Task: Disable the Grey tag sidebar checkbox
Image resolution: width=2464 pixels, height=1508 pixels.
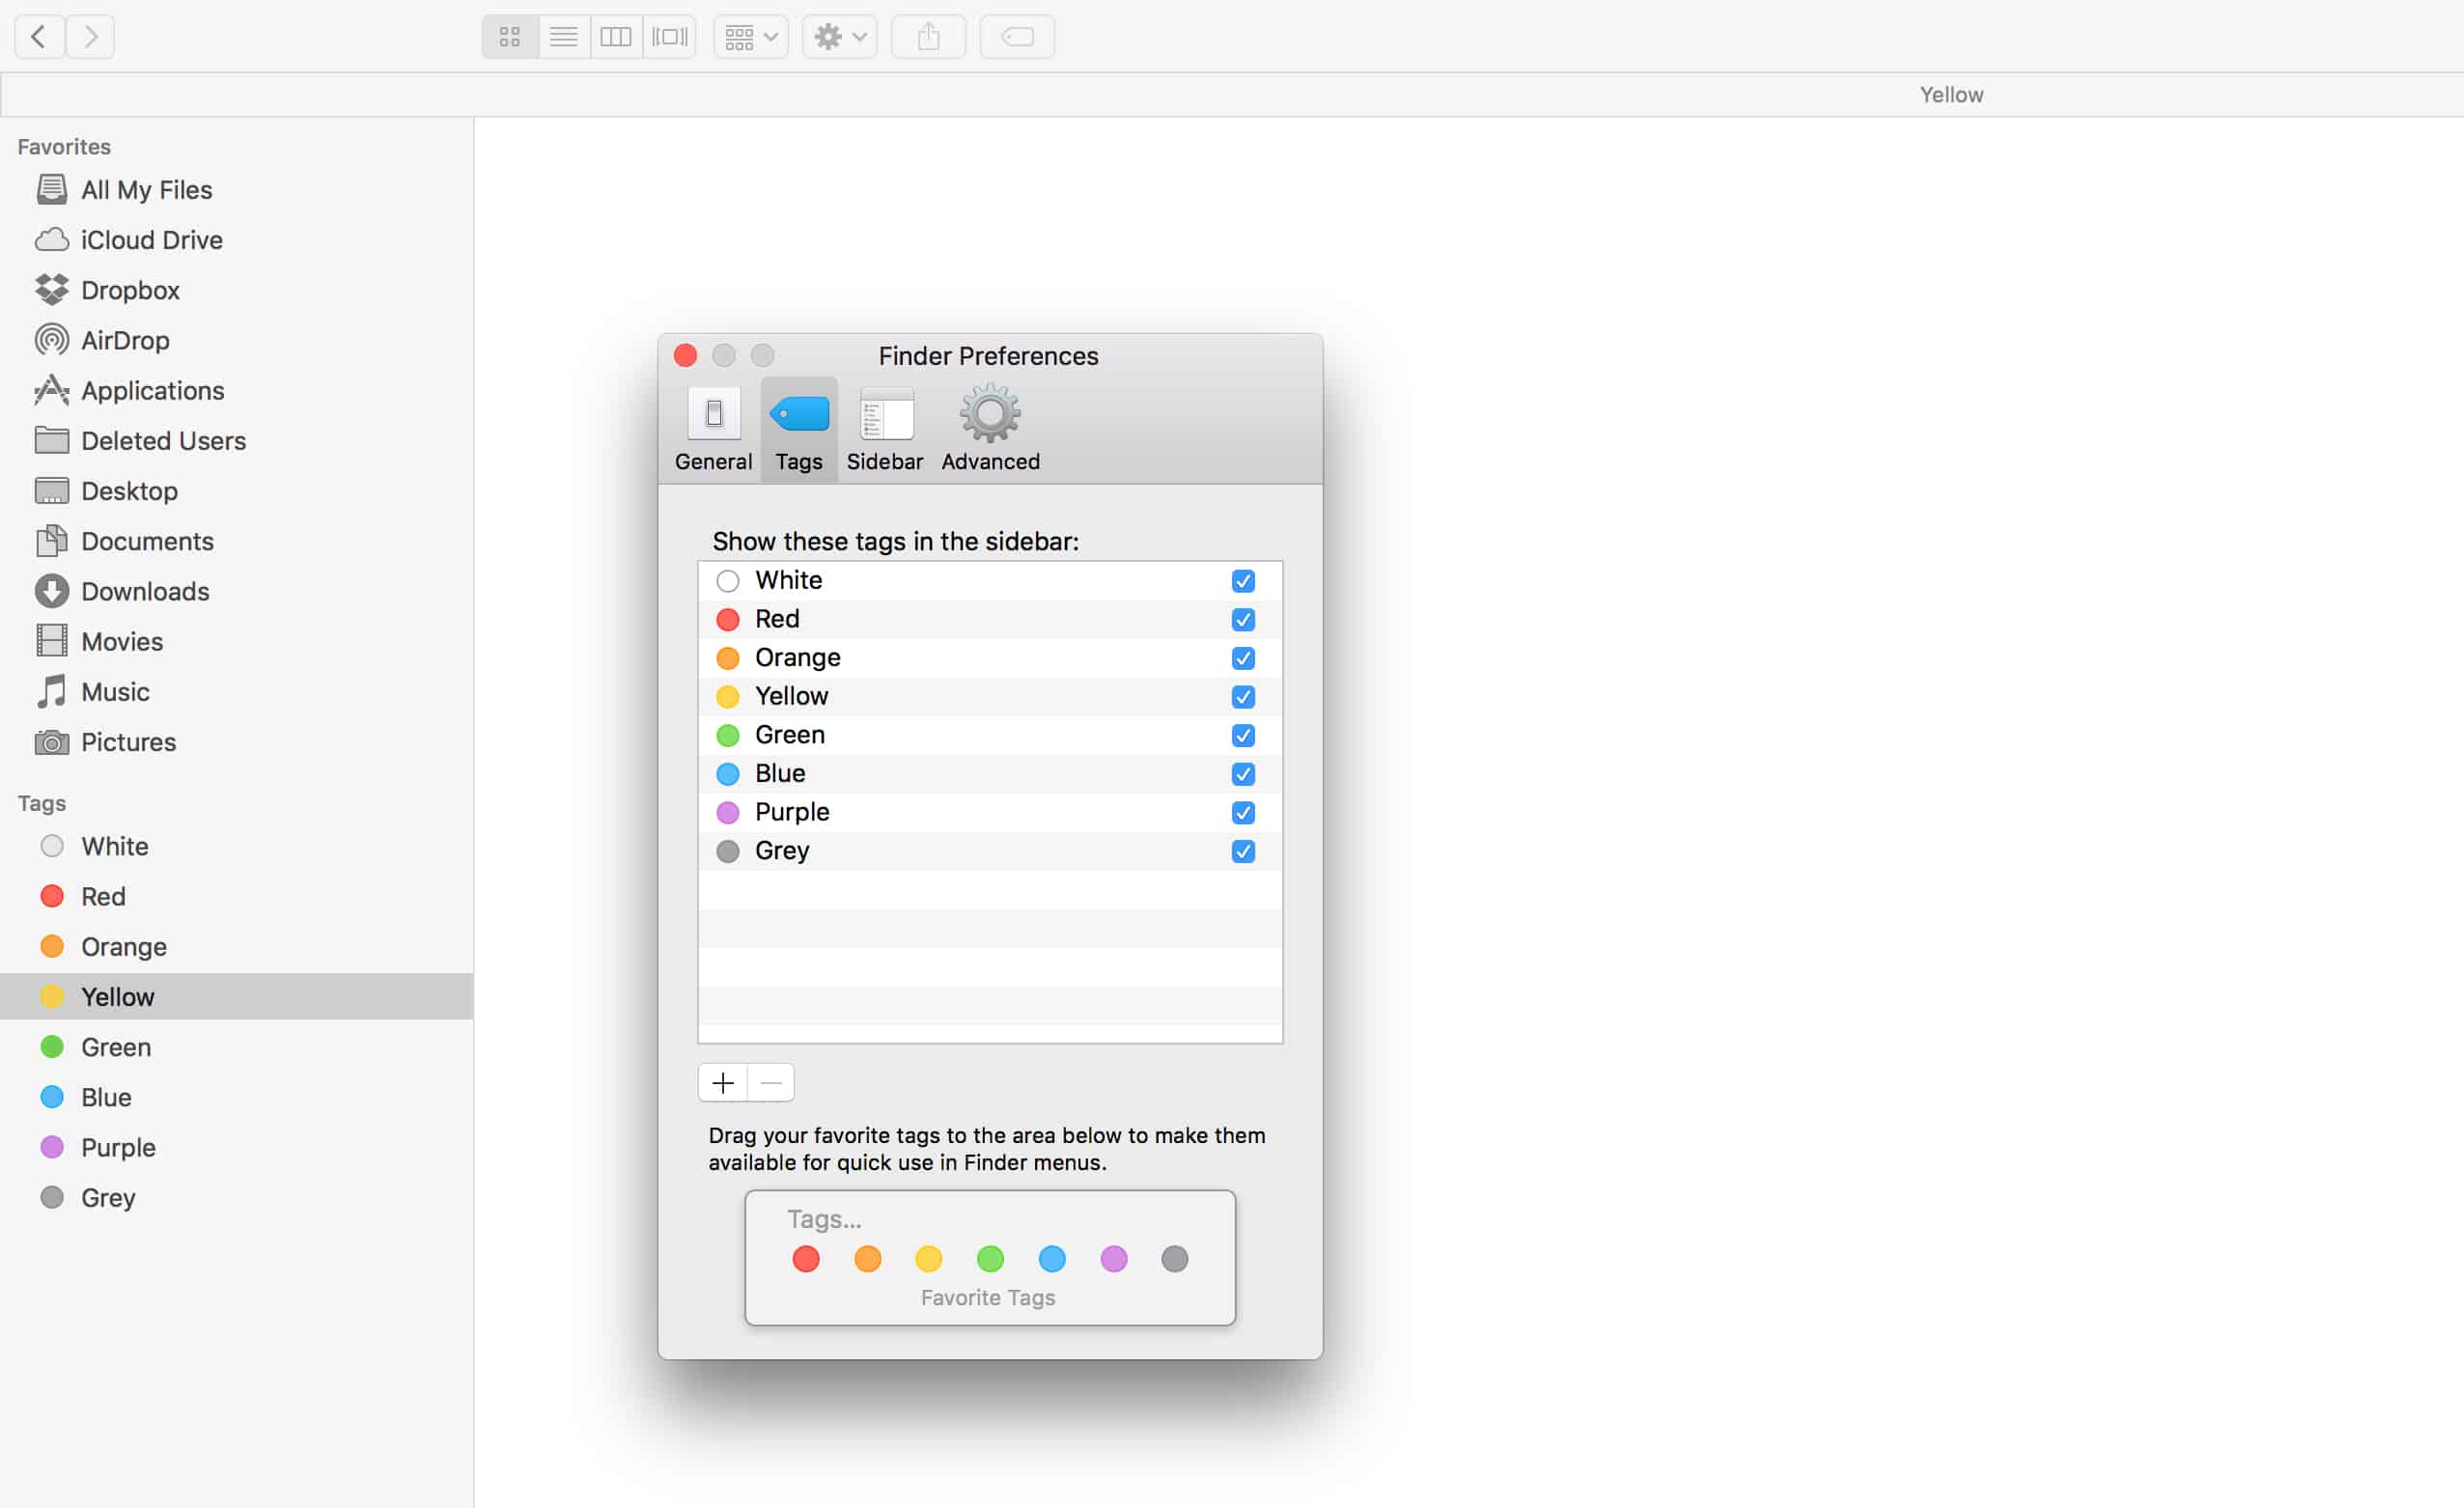Action: pyautogui.click(x=1243, y=851)
